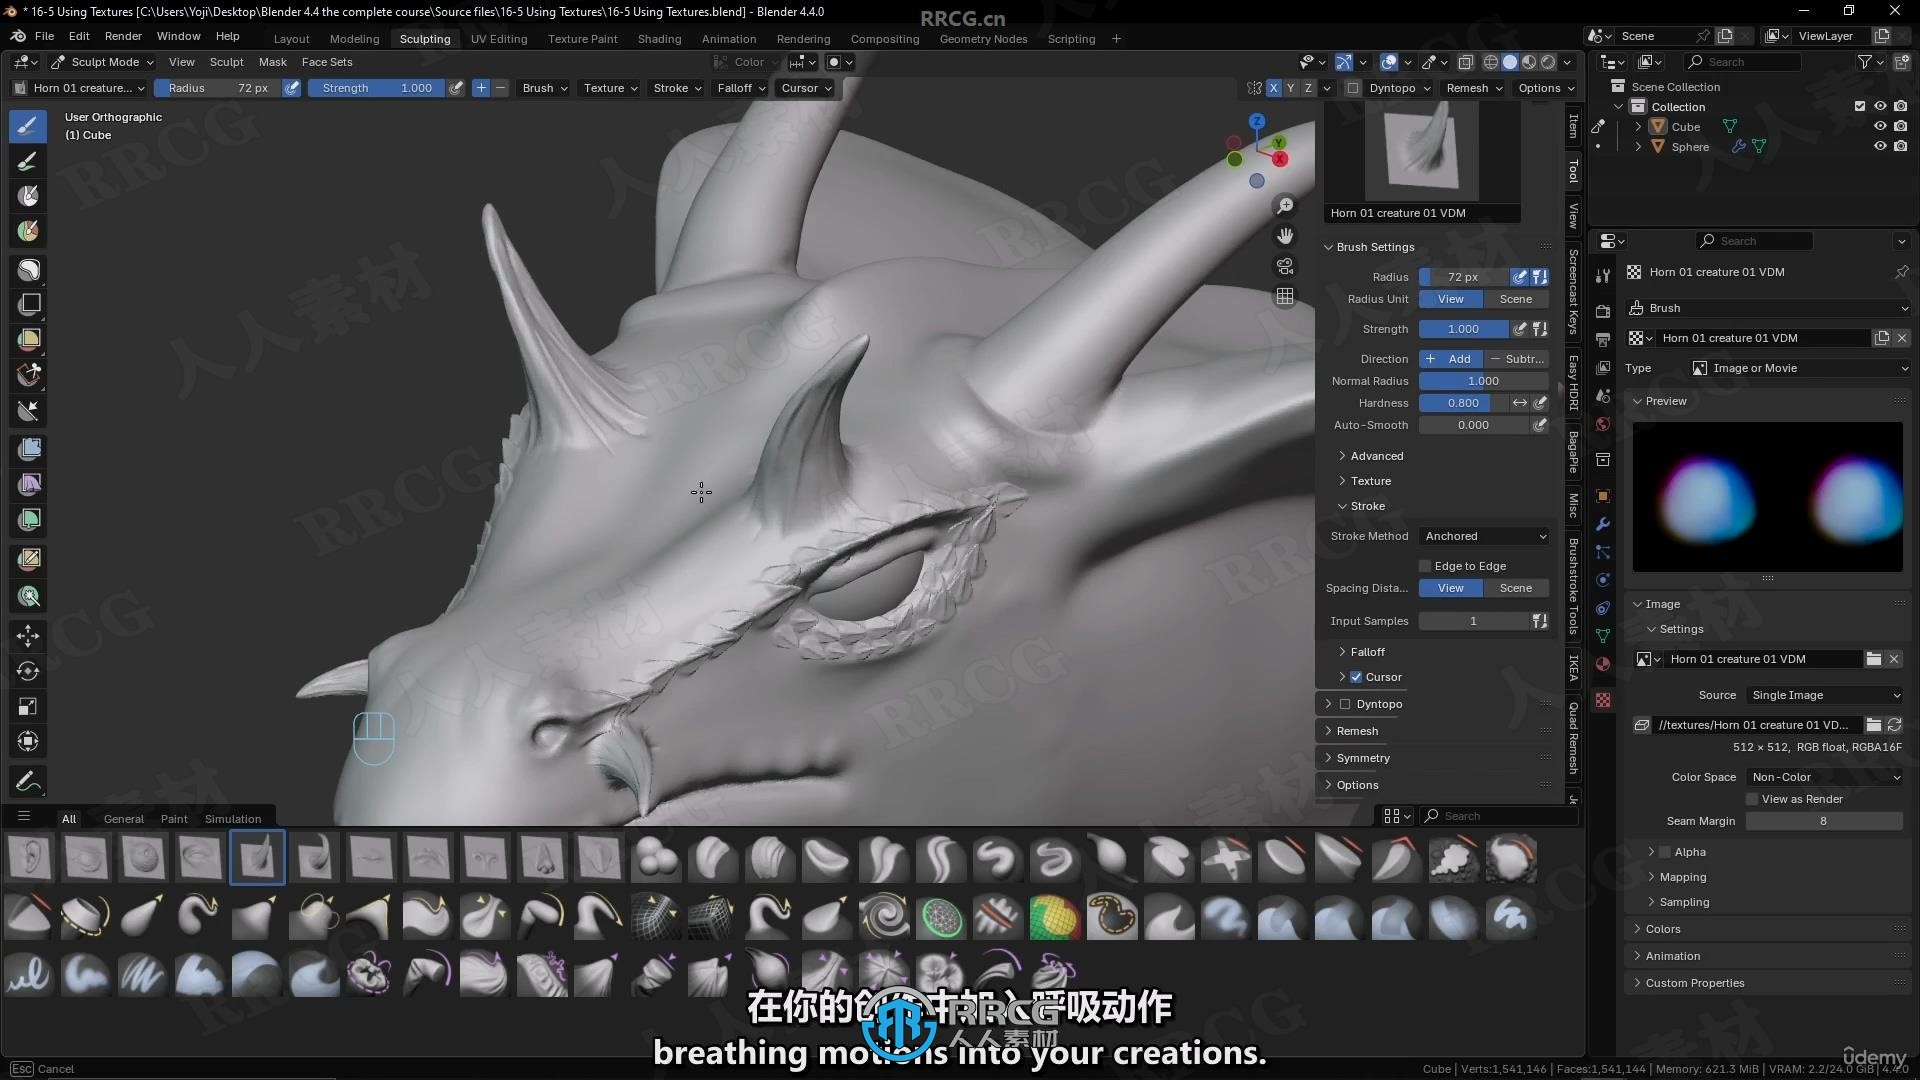Enable Edge to Edge checkbox

click(x=1426, y=566)
